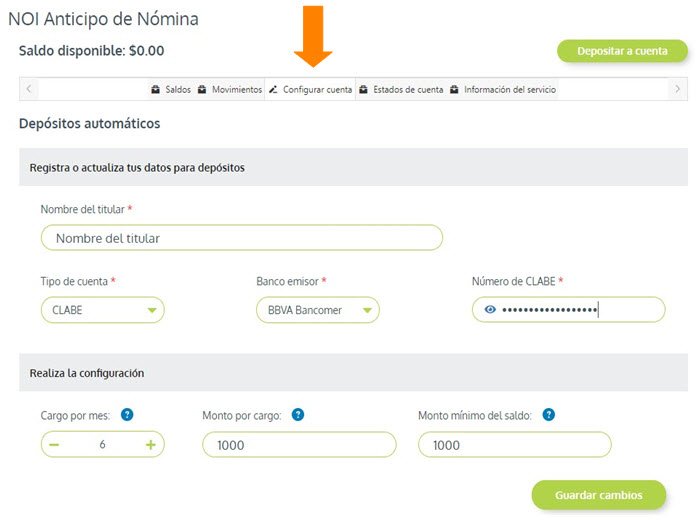Decrease Cargo por mes with minus button

click(54, 444)
